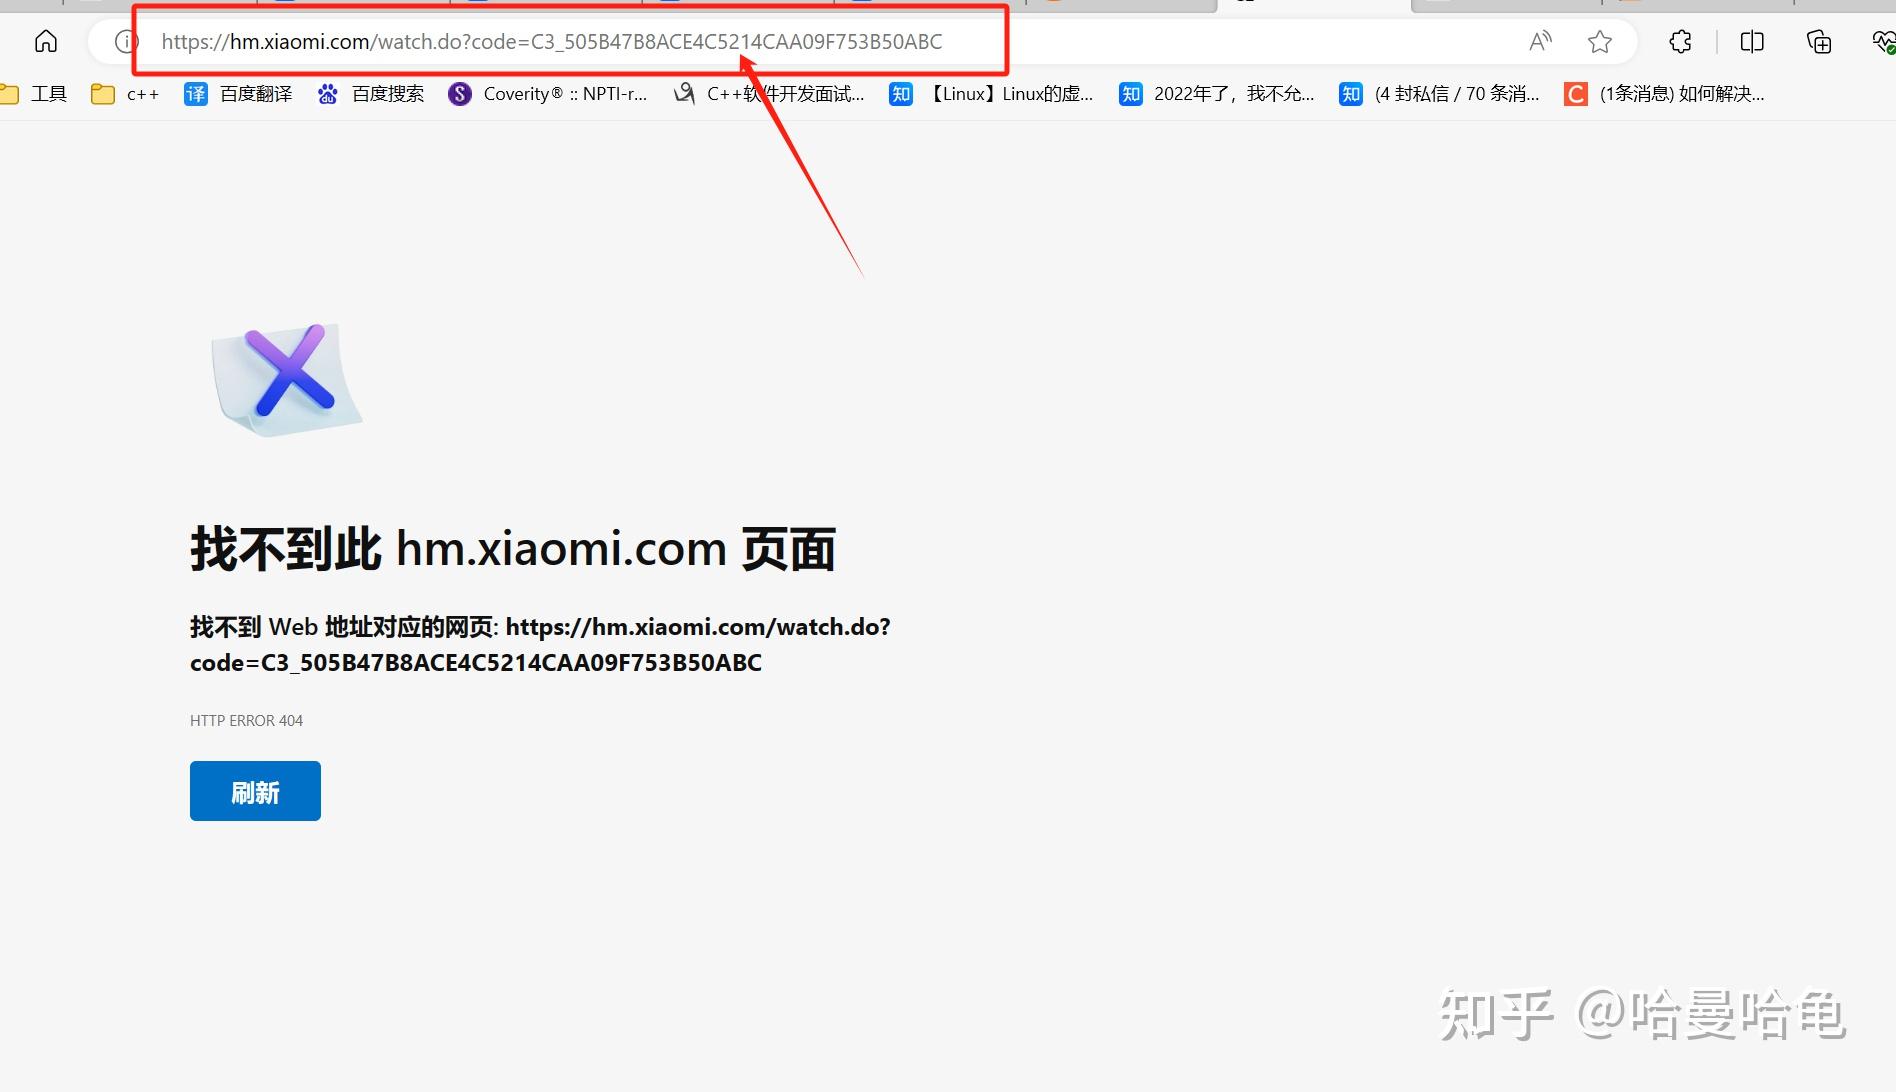Open the 百度翻译 bookmark
Viewport: 1896px width, 1092px height.
[x=238, y=93]
